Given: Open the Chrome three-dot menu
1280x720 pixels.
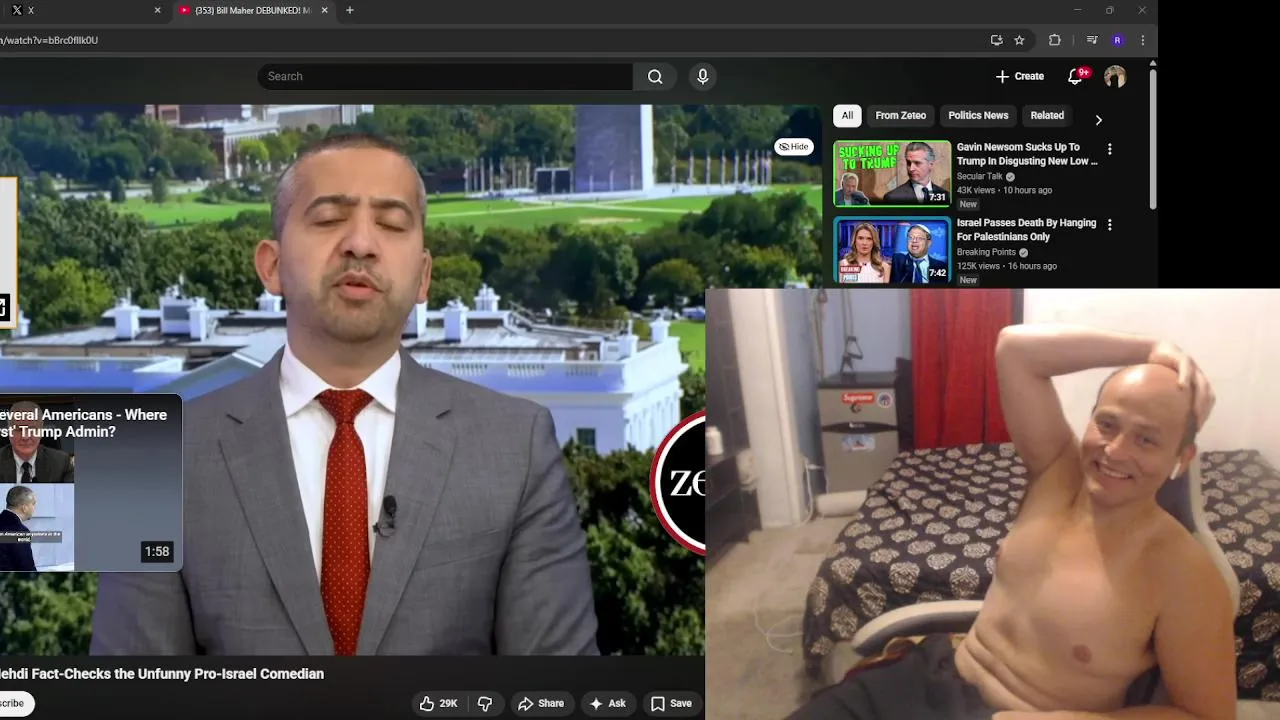Looking at the screenshot, I should click(1142, 40).
